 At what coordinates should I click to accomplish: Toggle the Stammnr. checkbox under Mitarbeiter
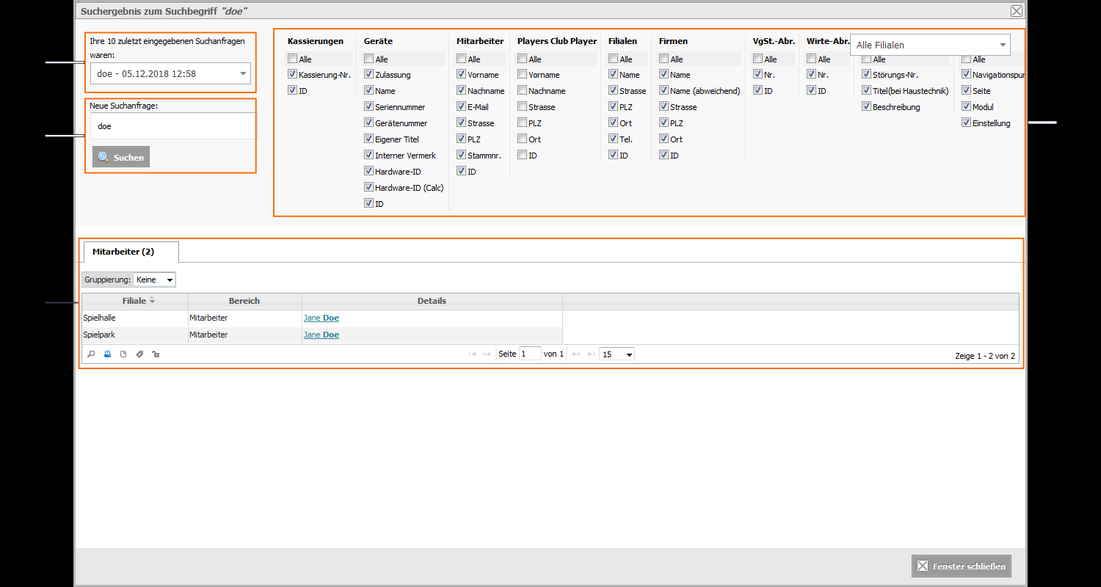click(461, 155)
